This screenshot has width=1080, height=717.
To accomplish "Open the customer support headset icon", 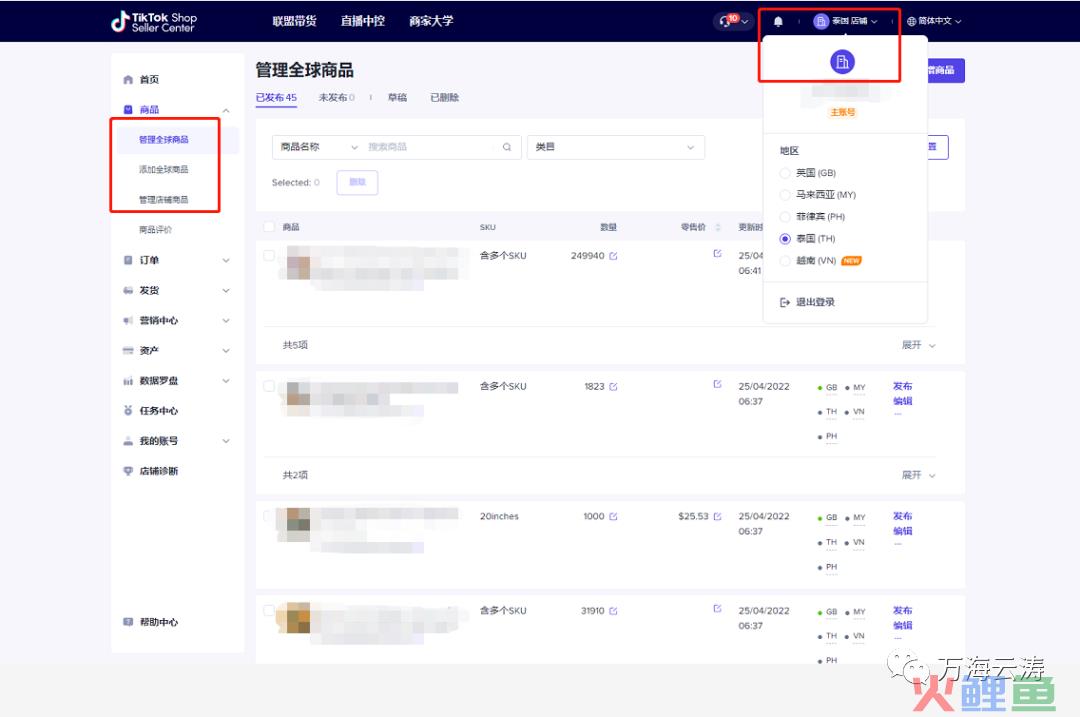I will pyautogui.click(x=725, y=21).
